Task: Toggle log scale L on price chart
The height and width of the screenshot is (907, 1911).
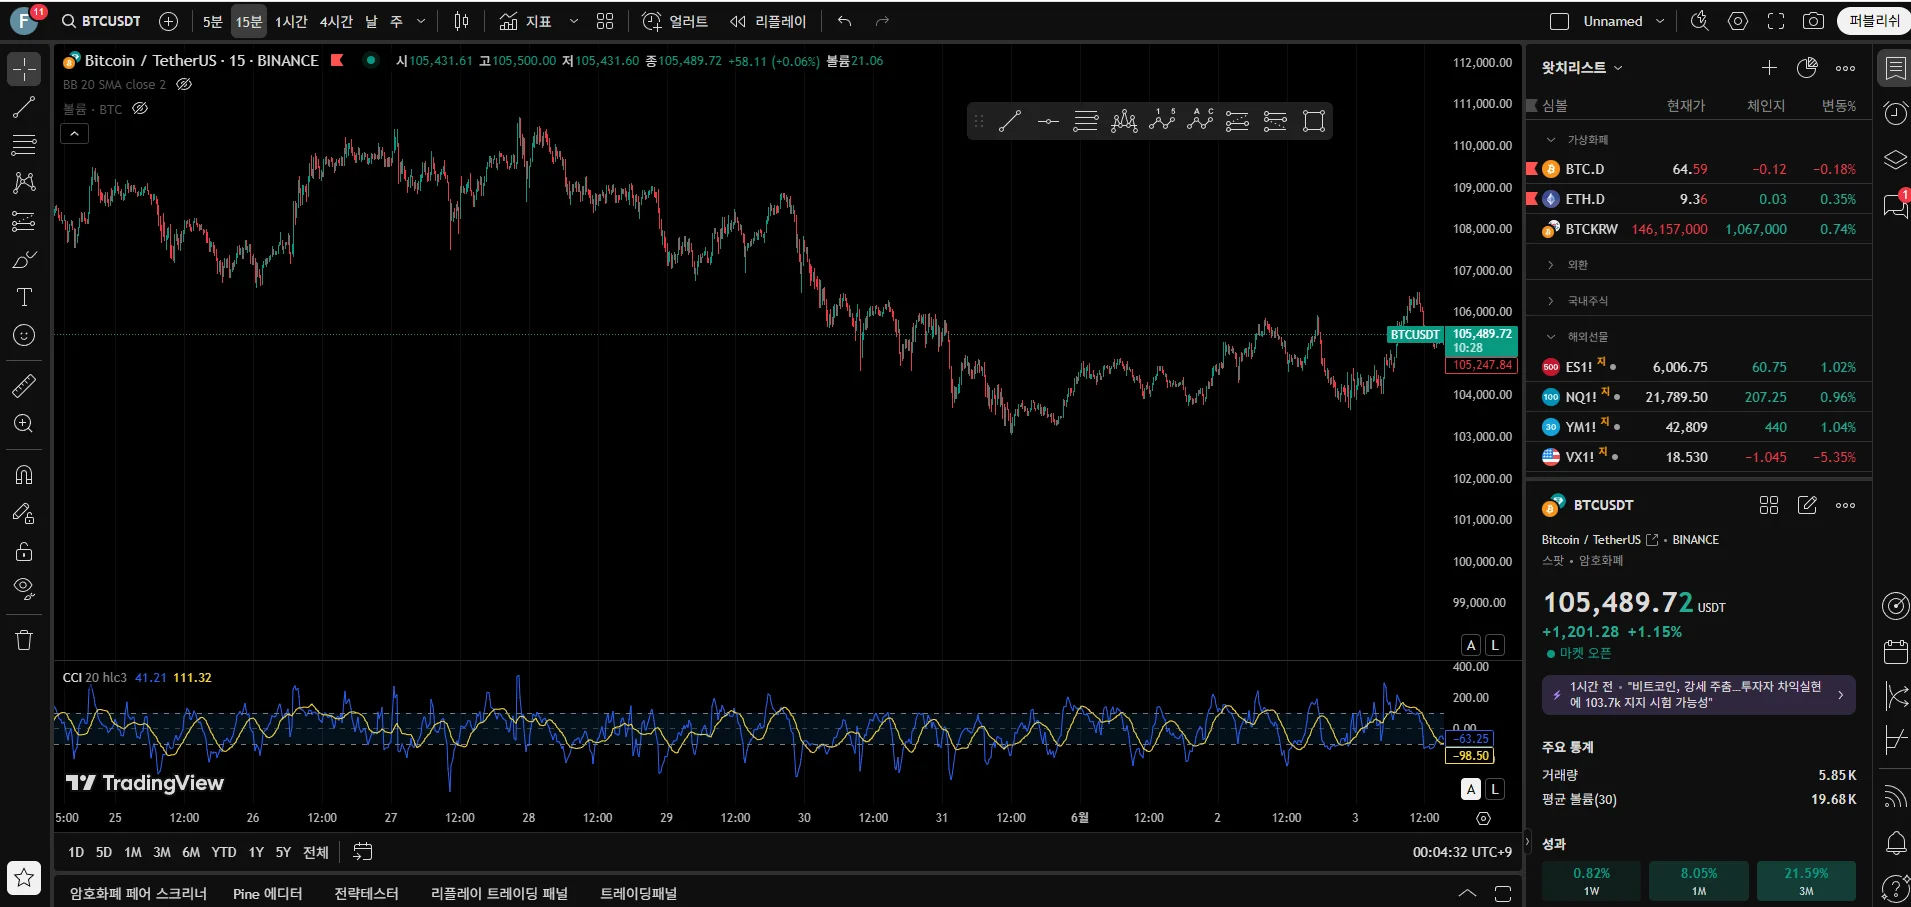Action: tap(1494, 645)
